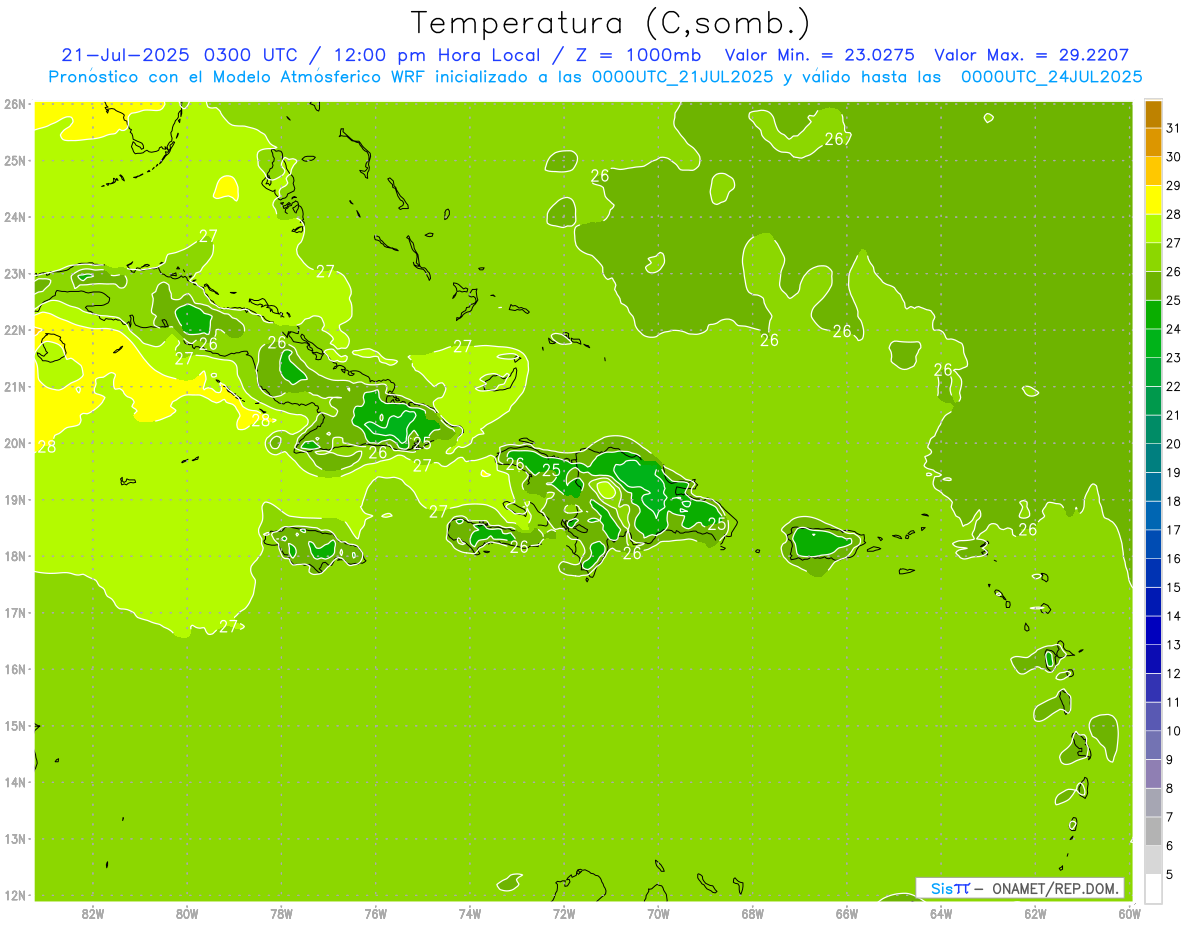1200x927 pixels.
Task: Click the '12N' latitude axis label
Action: pyautogui.click(x=14, y=895)
